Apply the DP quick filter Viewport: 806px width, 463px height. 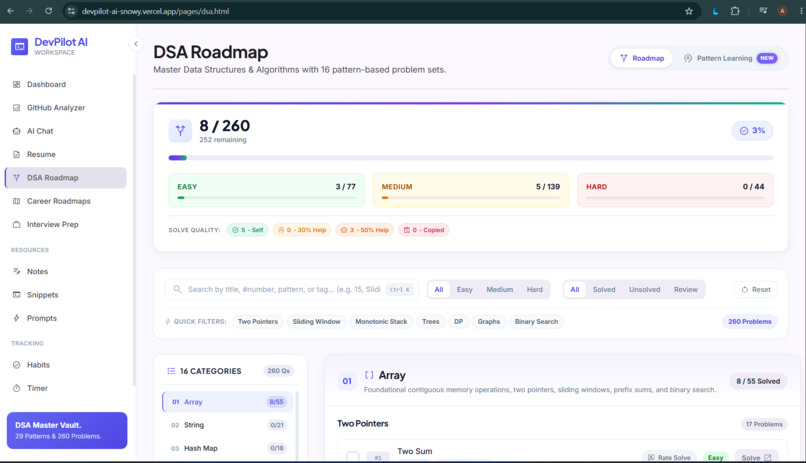[x=459, y=322]
